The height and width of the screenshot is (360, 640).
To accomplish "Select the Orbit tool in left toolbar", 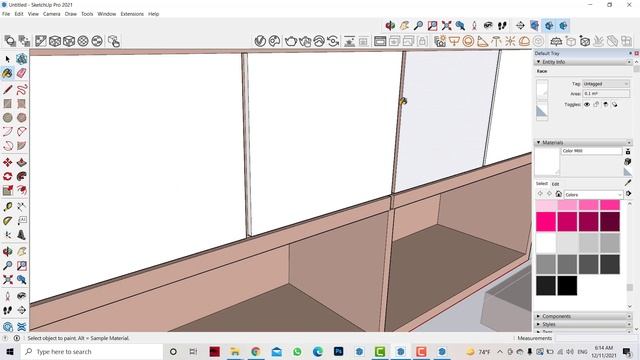I will point(7,251).
